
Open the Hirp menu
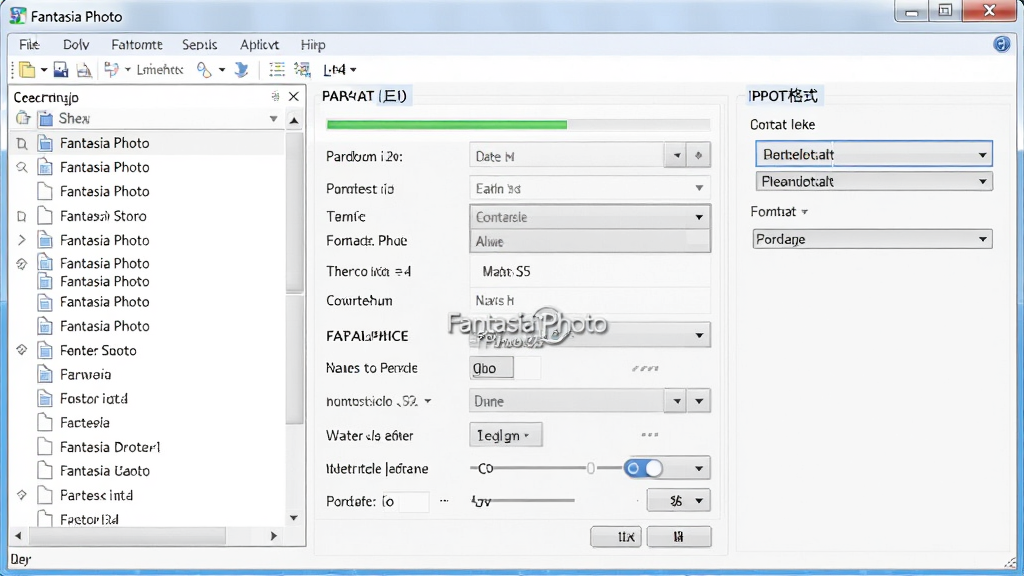(313, 44)
